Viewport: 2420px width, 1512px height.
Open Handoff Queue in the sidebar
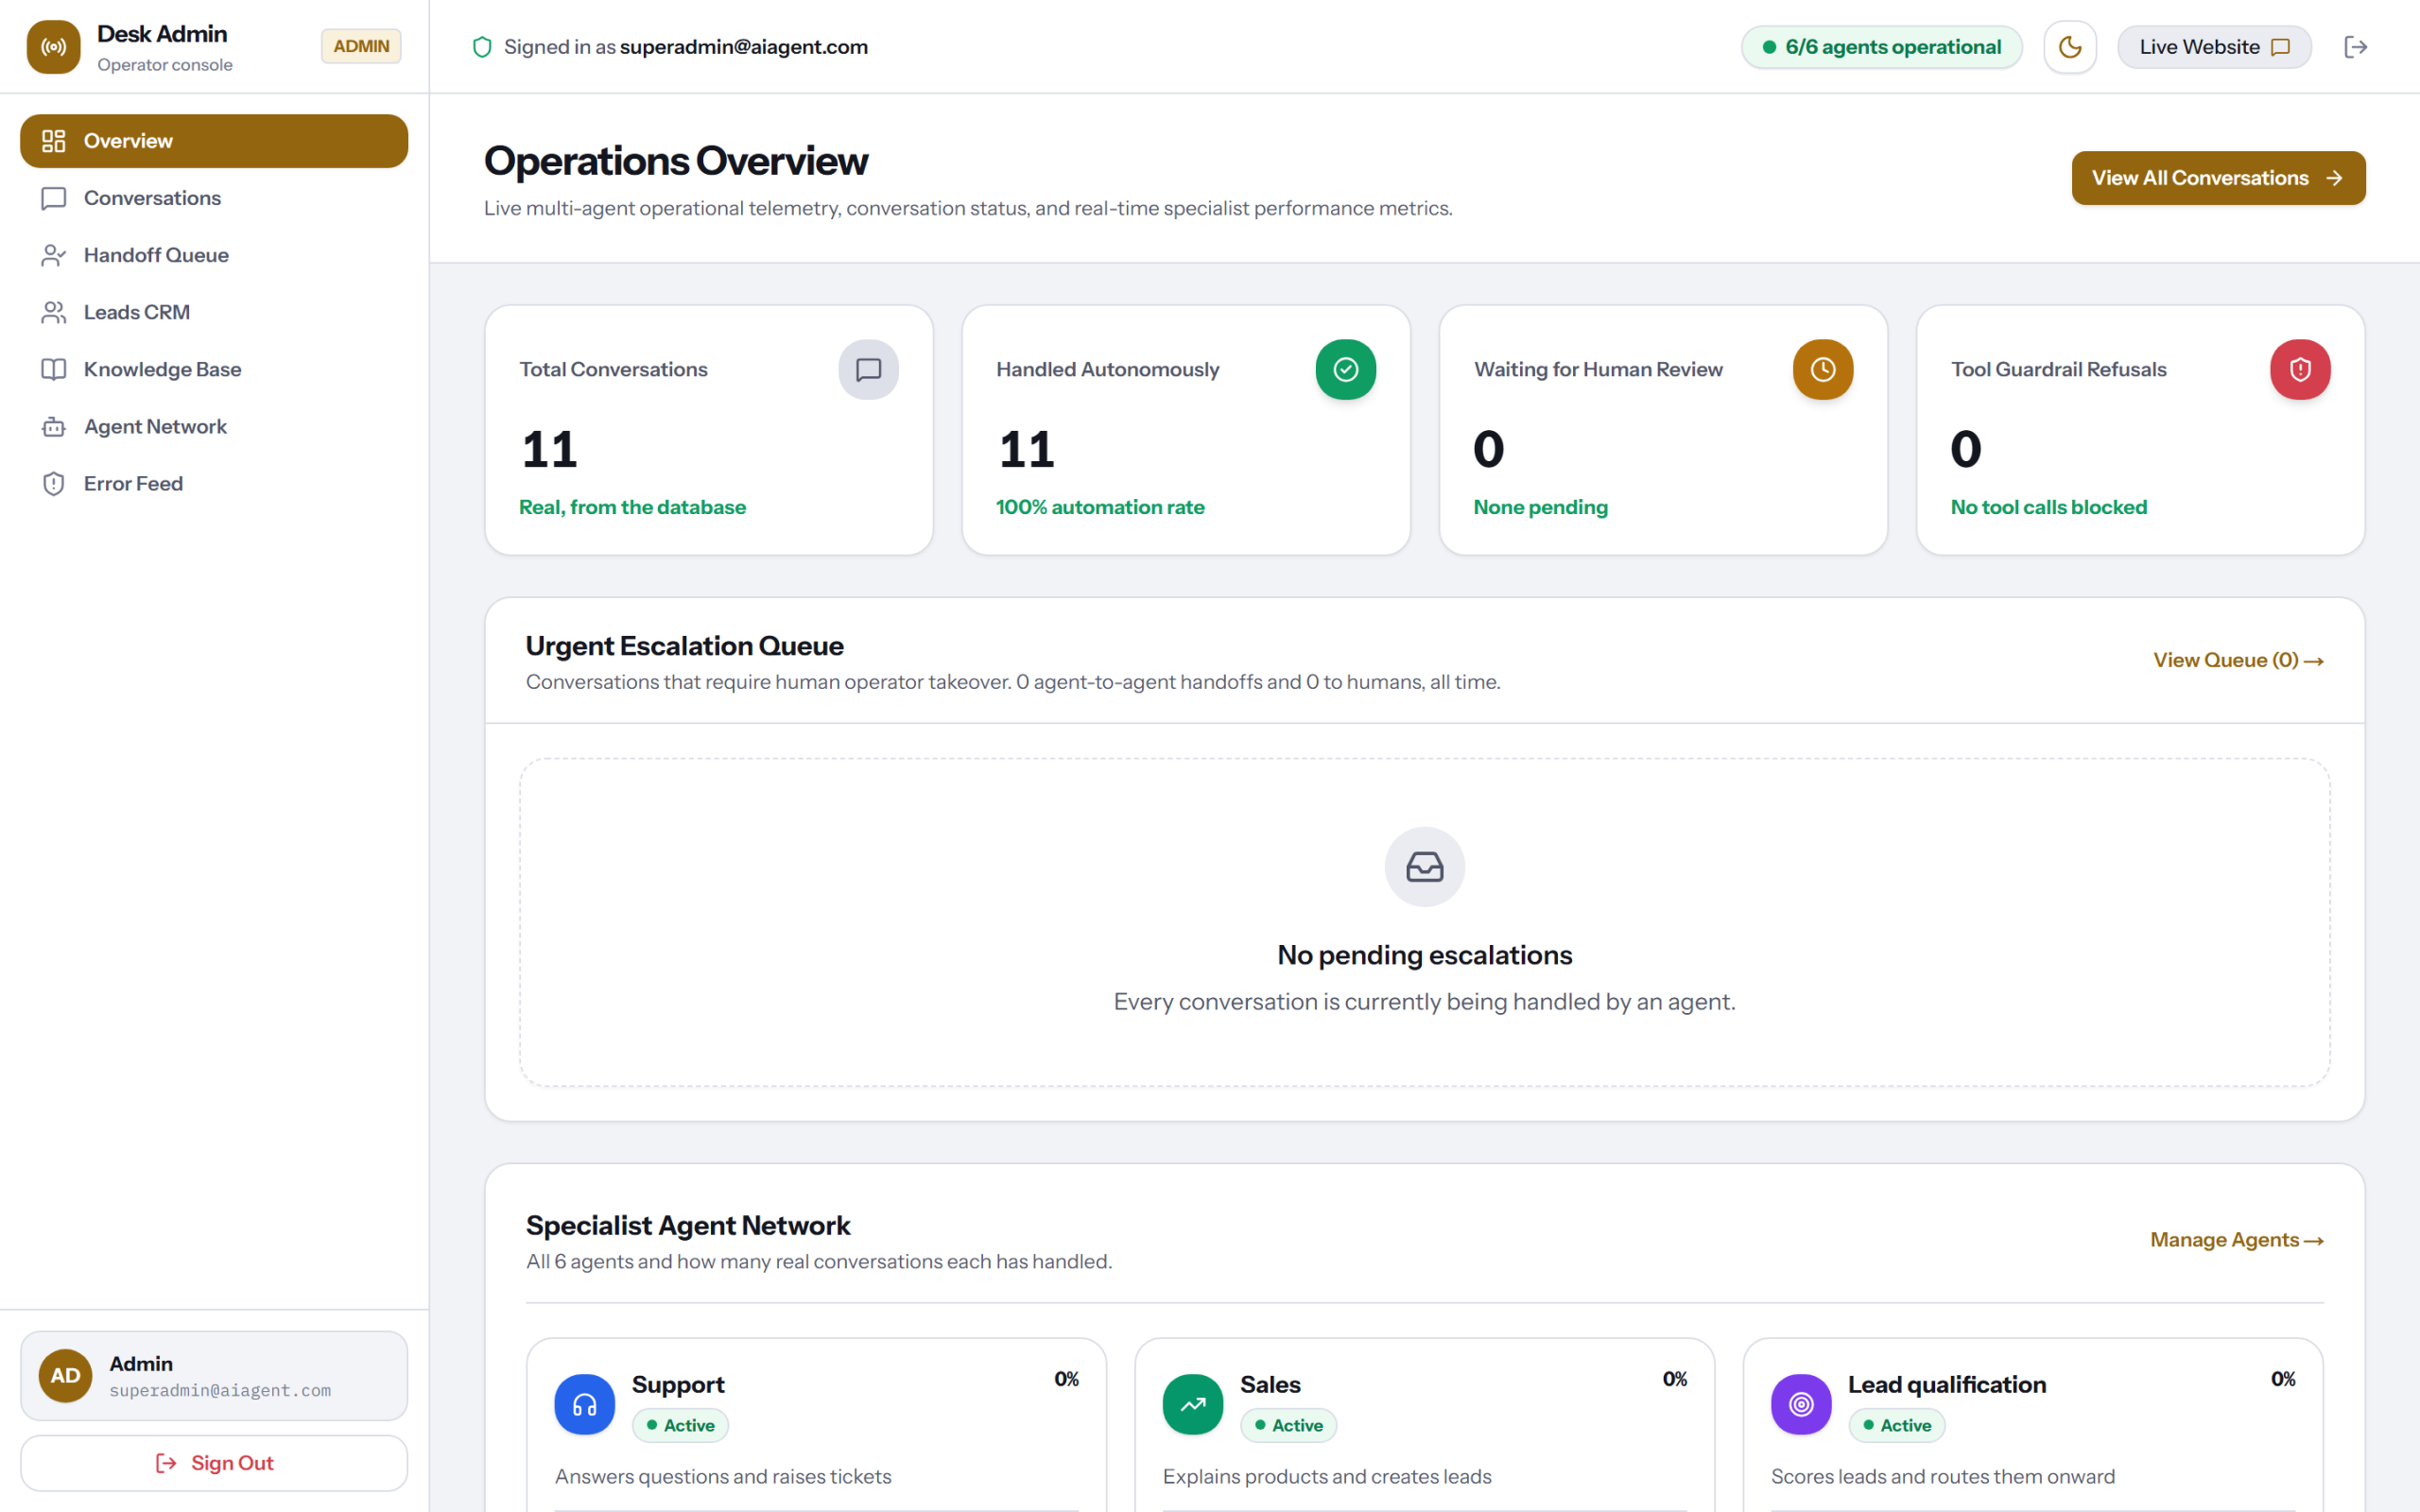pos(214,255)
